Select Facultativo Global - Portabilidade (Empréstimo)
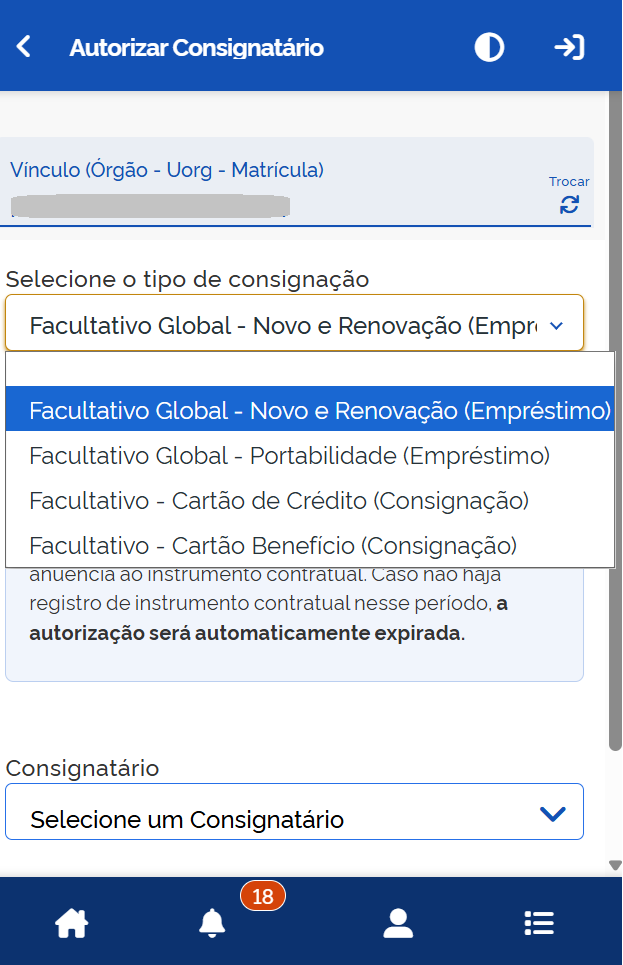623x965 pixels. pyautogui.click(x=310, y=455)
